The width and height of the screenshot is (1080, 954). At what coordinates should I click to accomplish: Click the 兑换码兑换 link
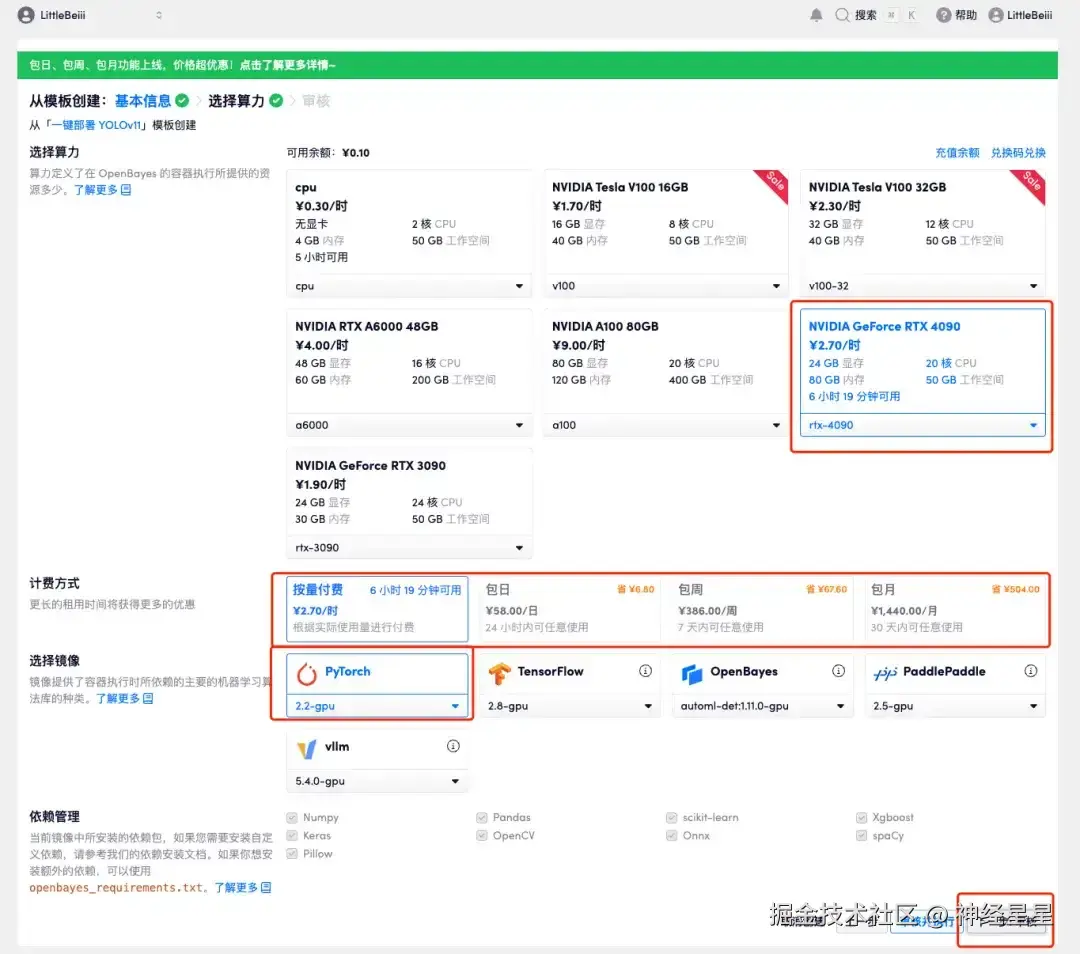1018,153
